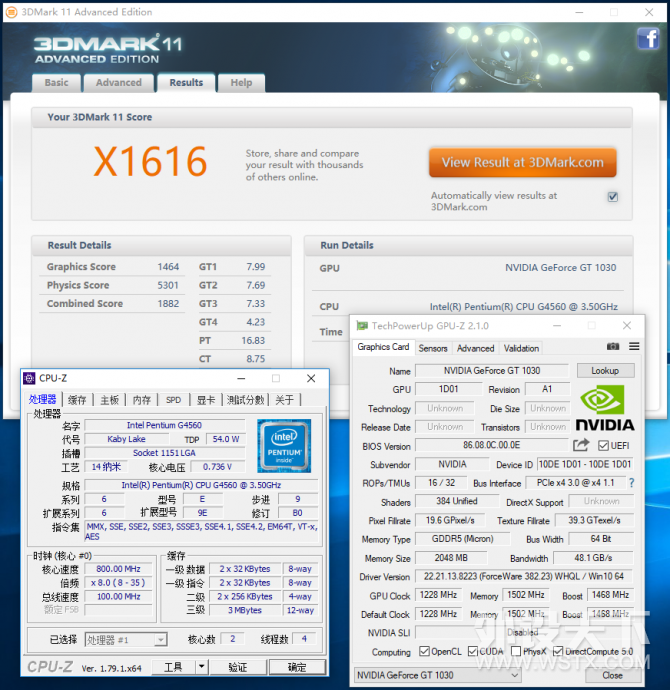Toggle Automatically view results at 3DMark.com checkbox
Screen dimensions: 670x690
613,197
